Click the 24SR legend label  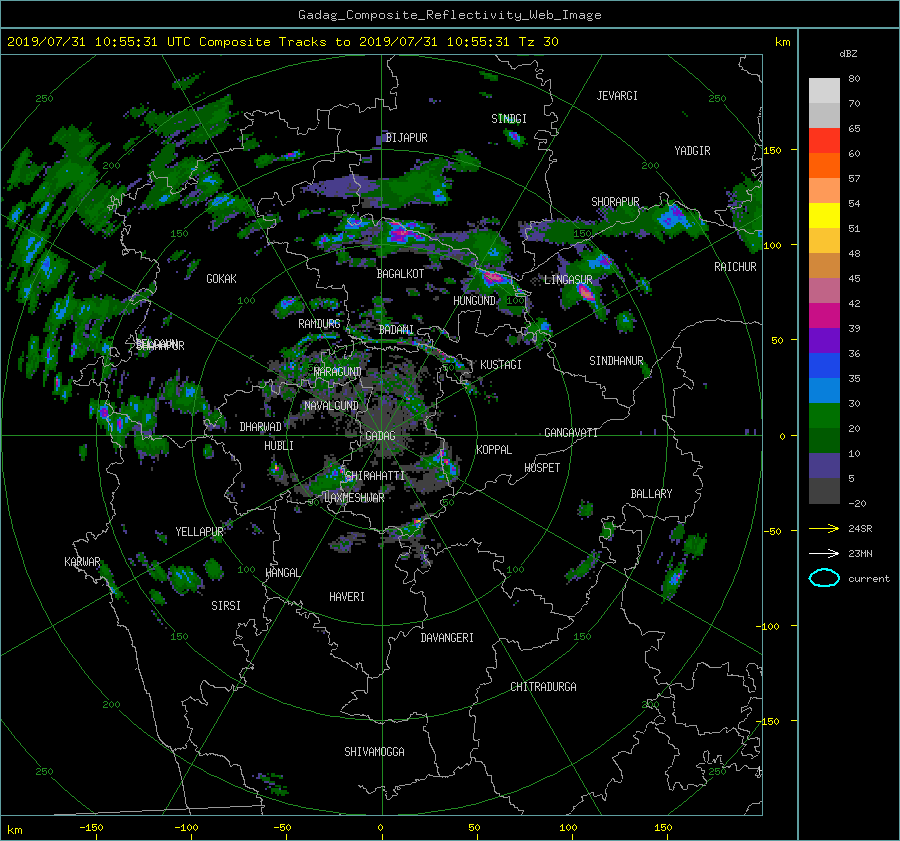click(x=860, y=529)
